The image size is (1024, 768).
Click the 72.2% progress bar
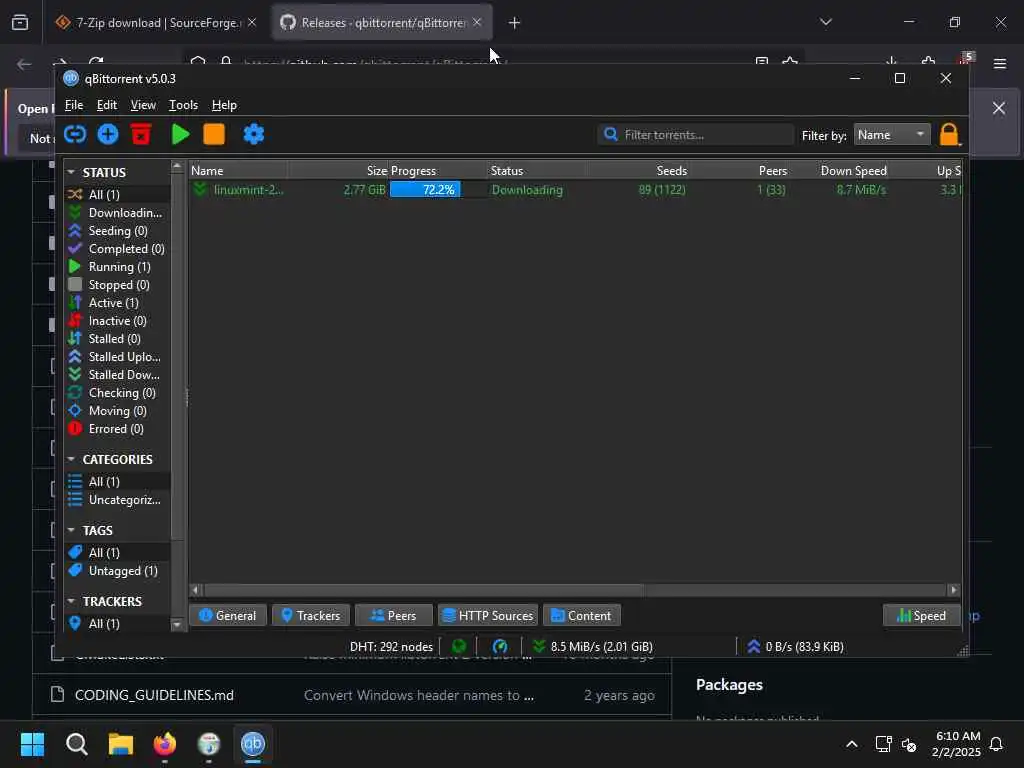point(438,190)
